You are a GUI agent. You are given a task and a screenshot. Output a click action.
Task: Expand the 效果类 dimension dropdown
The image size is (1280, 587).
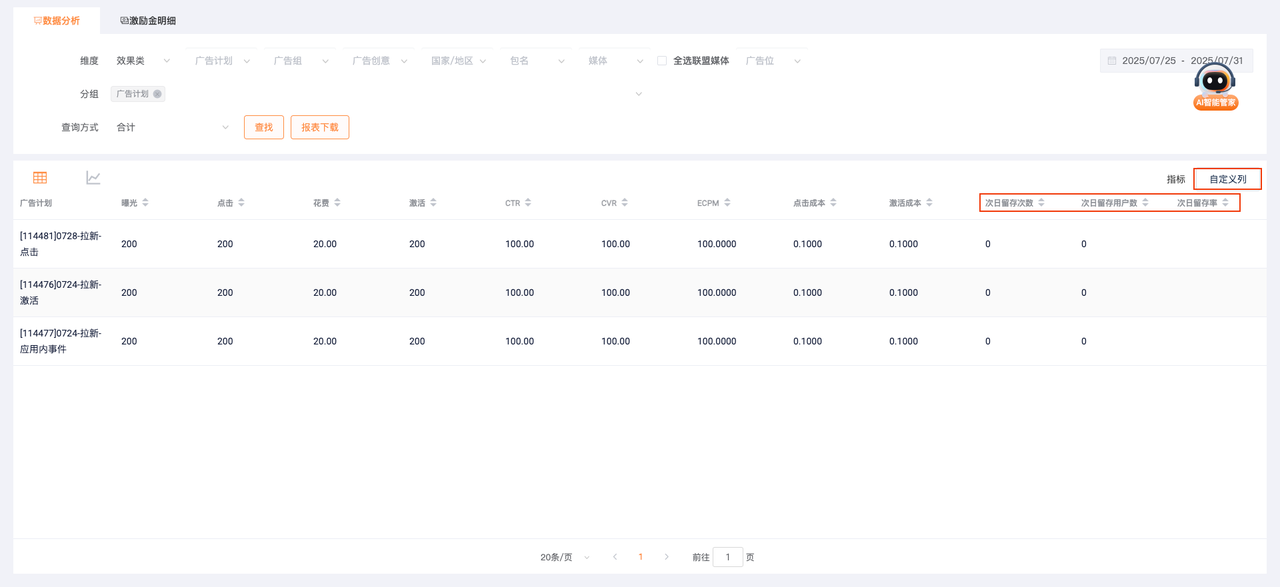click(143, 61)
